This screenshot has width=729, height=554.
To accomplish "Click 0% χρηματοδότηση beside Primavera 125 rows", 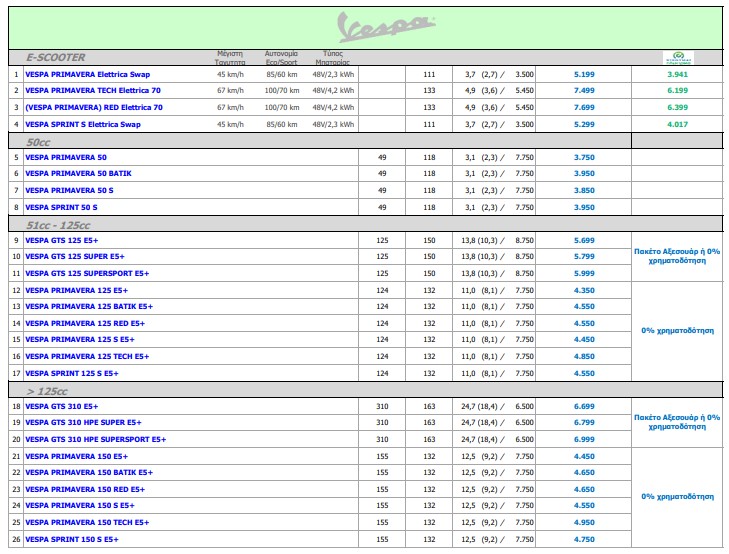I will pyautogui.click(x=677, y=331).
